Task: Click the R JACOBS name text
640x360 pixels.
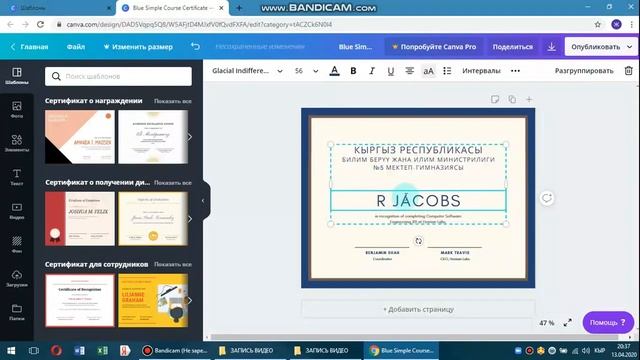Action: [x=418, y=201]
